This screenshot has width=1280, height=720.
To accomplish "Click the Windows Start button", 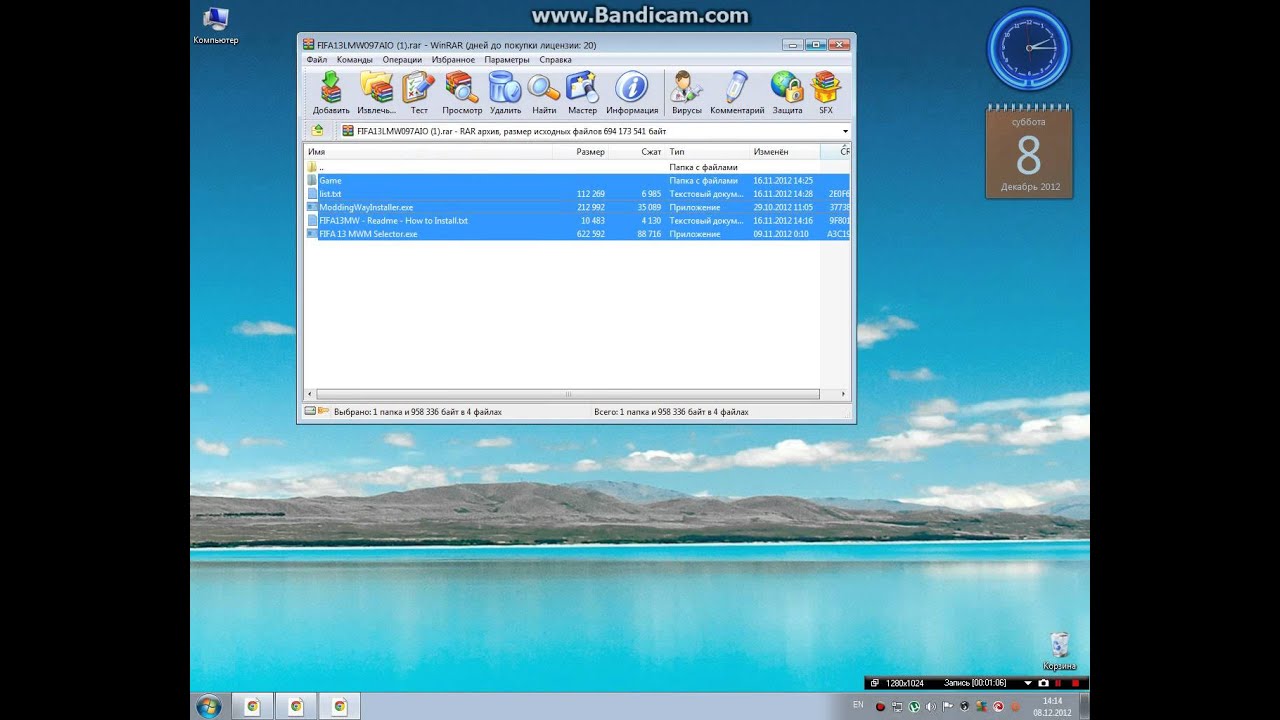I will [x=209, y=706].
